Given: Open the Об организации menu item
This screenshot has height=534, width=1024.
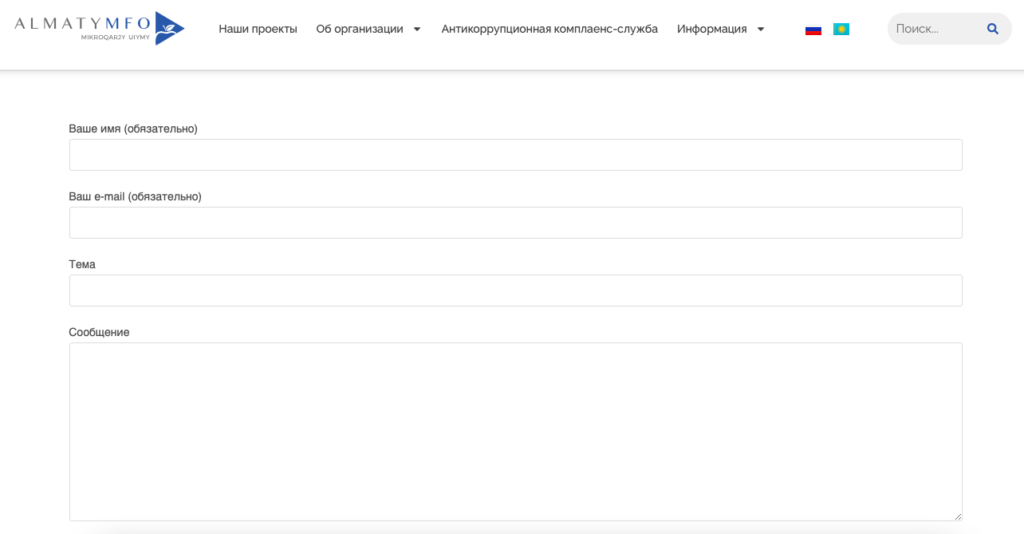Looking at the screenshot, I should pos(360,29).
